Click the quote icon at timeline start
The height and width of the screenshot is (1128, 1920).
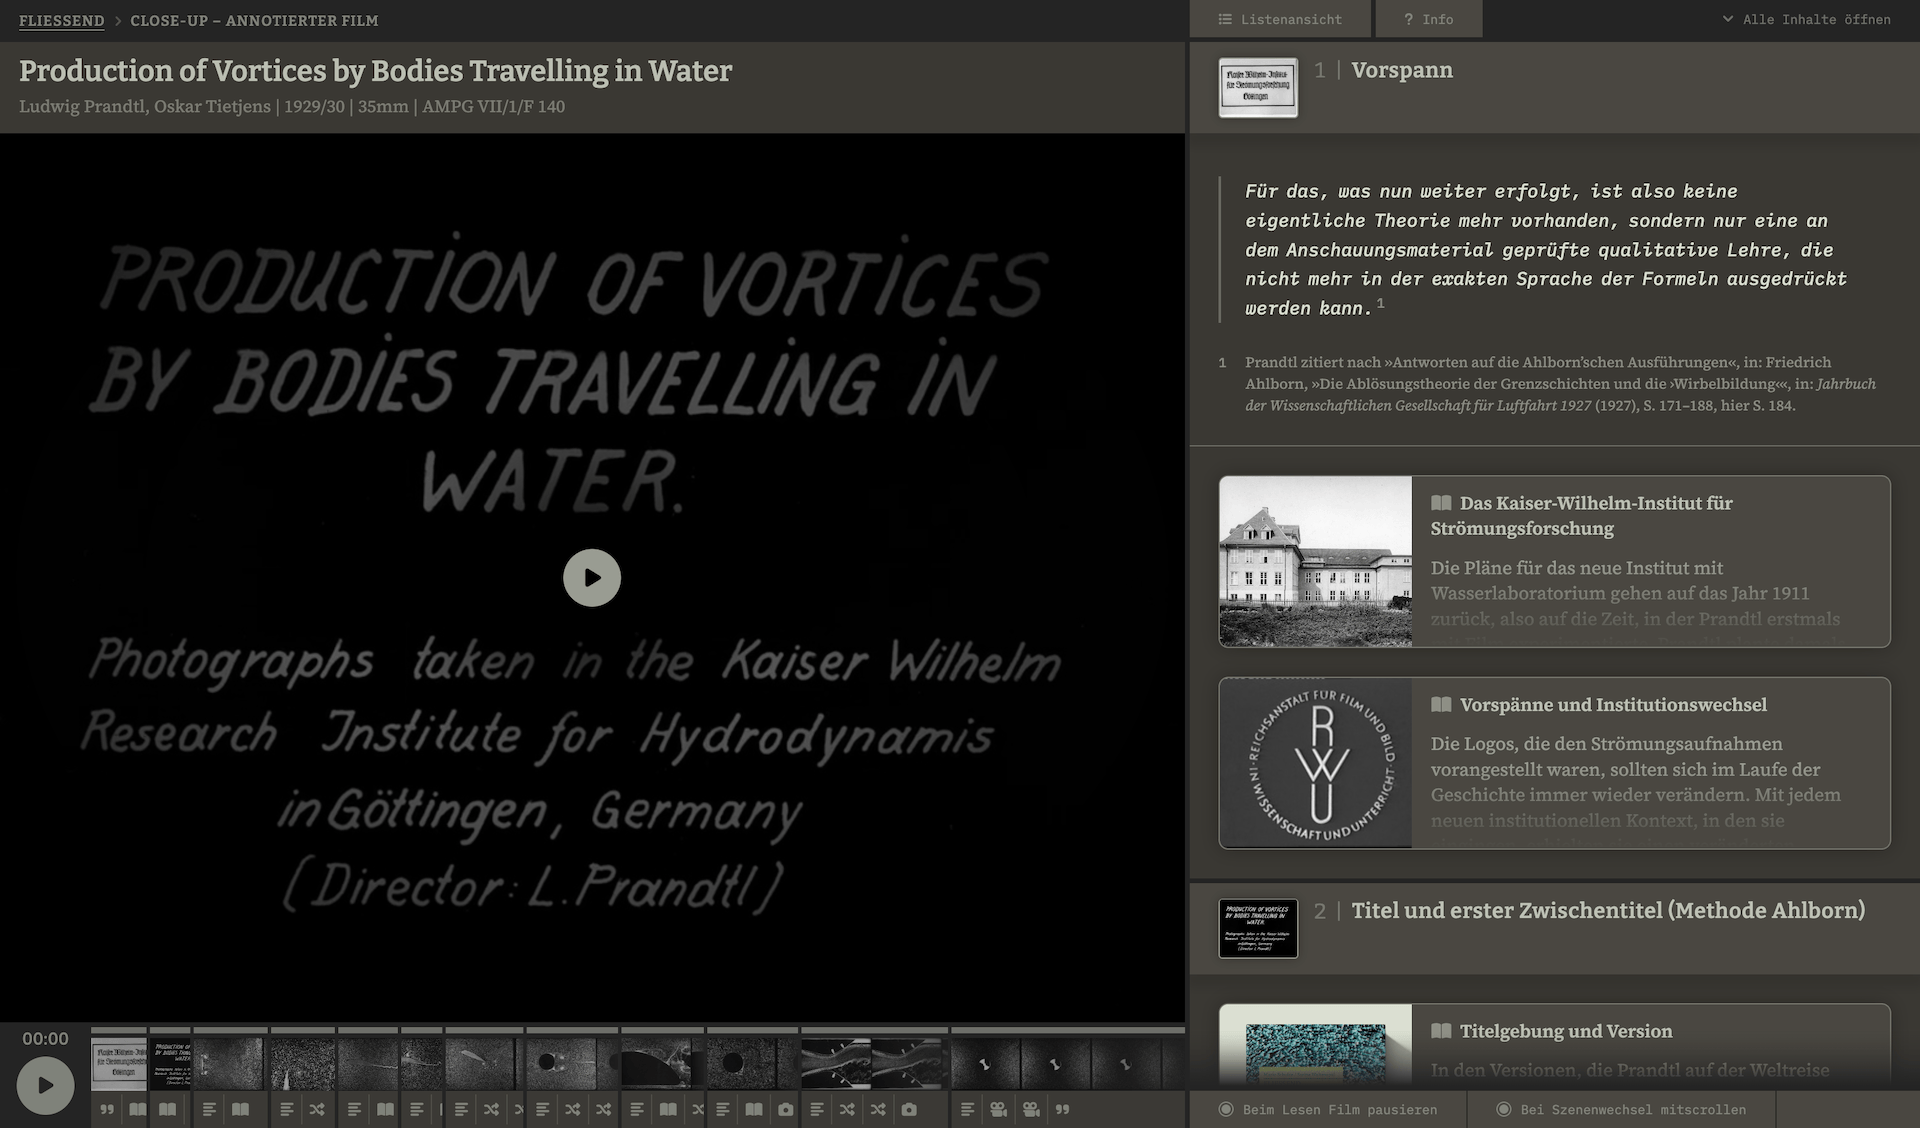click(107, 1109)
